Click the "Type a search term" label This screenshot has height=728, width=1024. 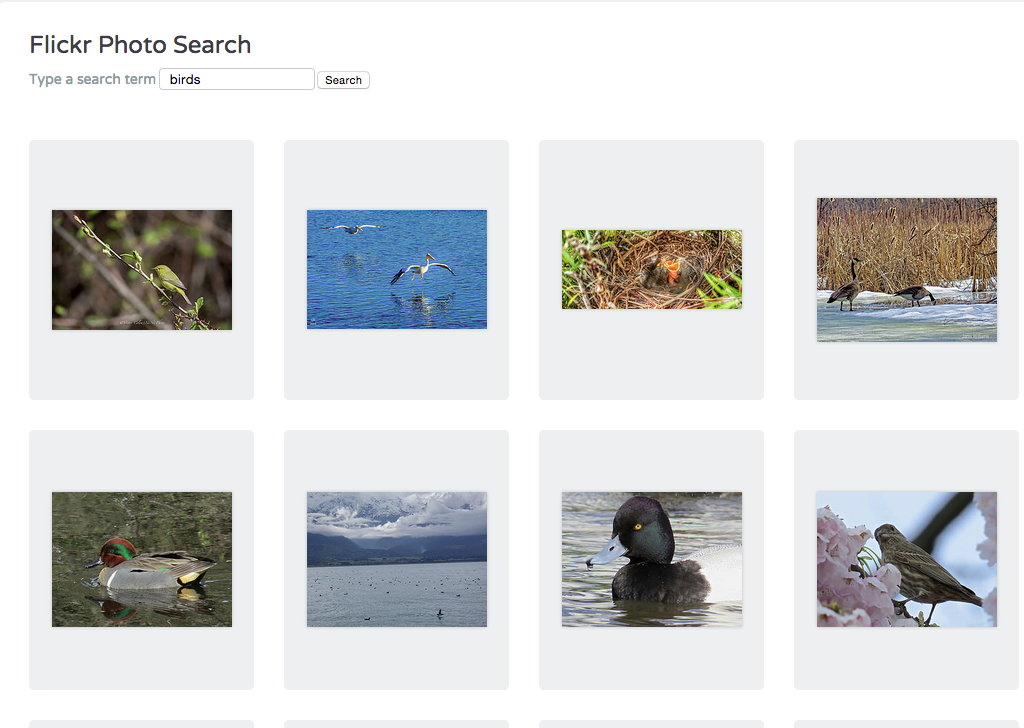[x=92, y=79]
